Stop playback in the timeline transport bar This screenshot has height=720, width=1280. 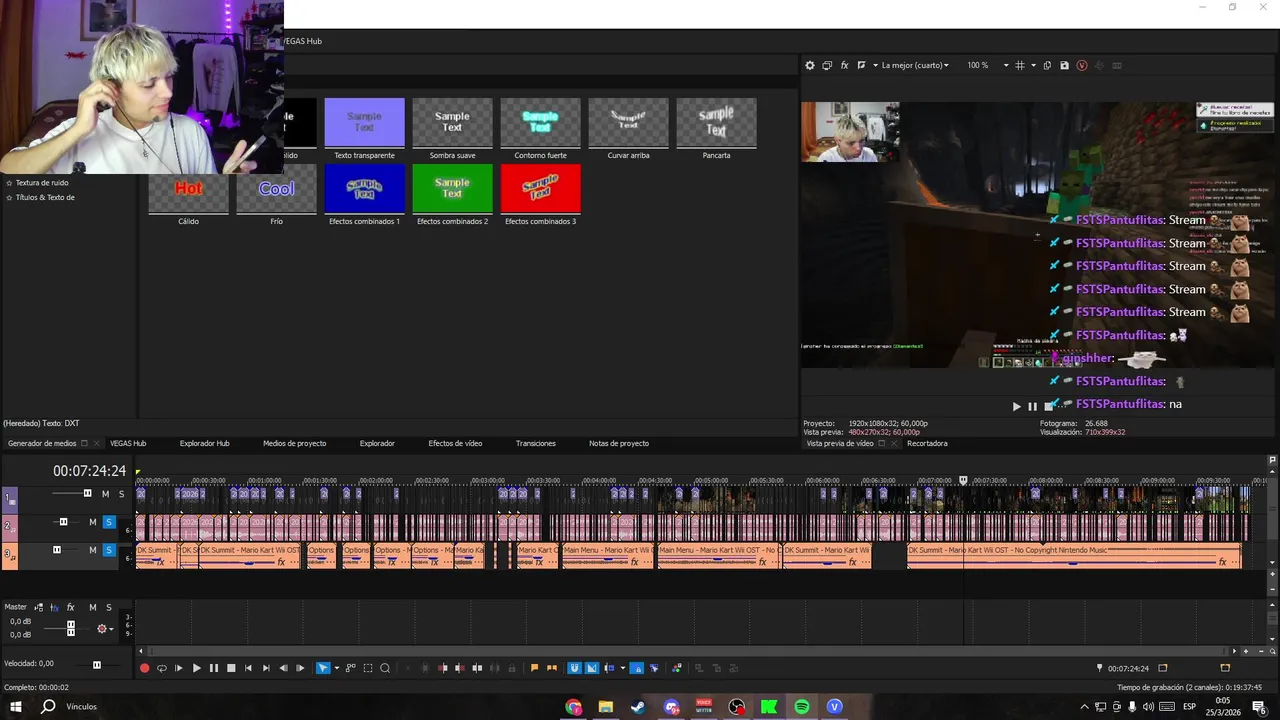coord(231,668)
